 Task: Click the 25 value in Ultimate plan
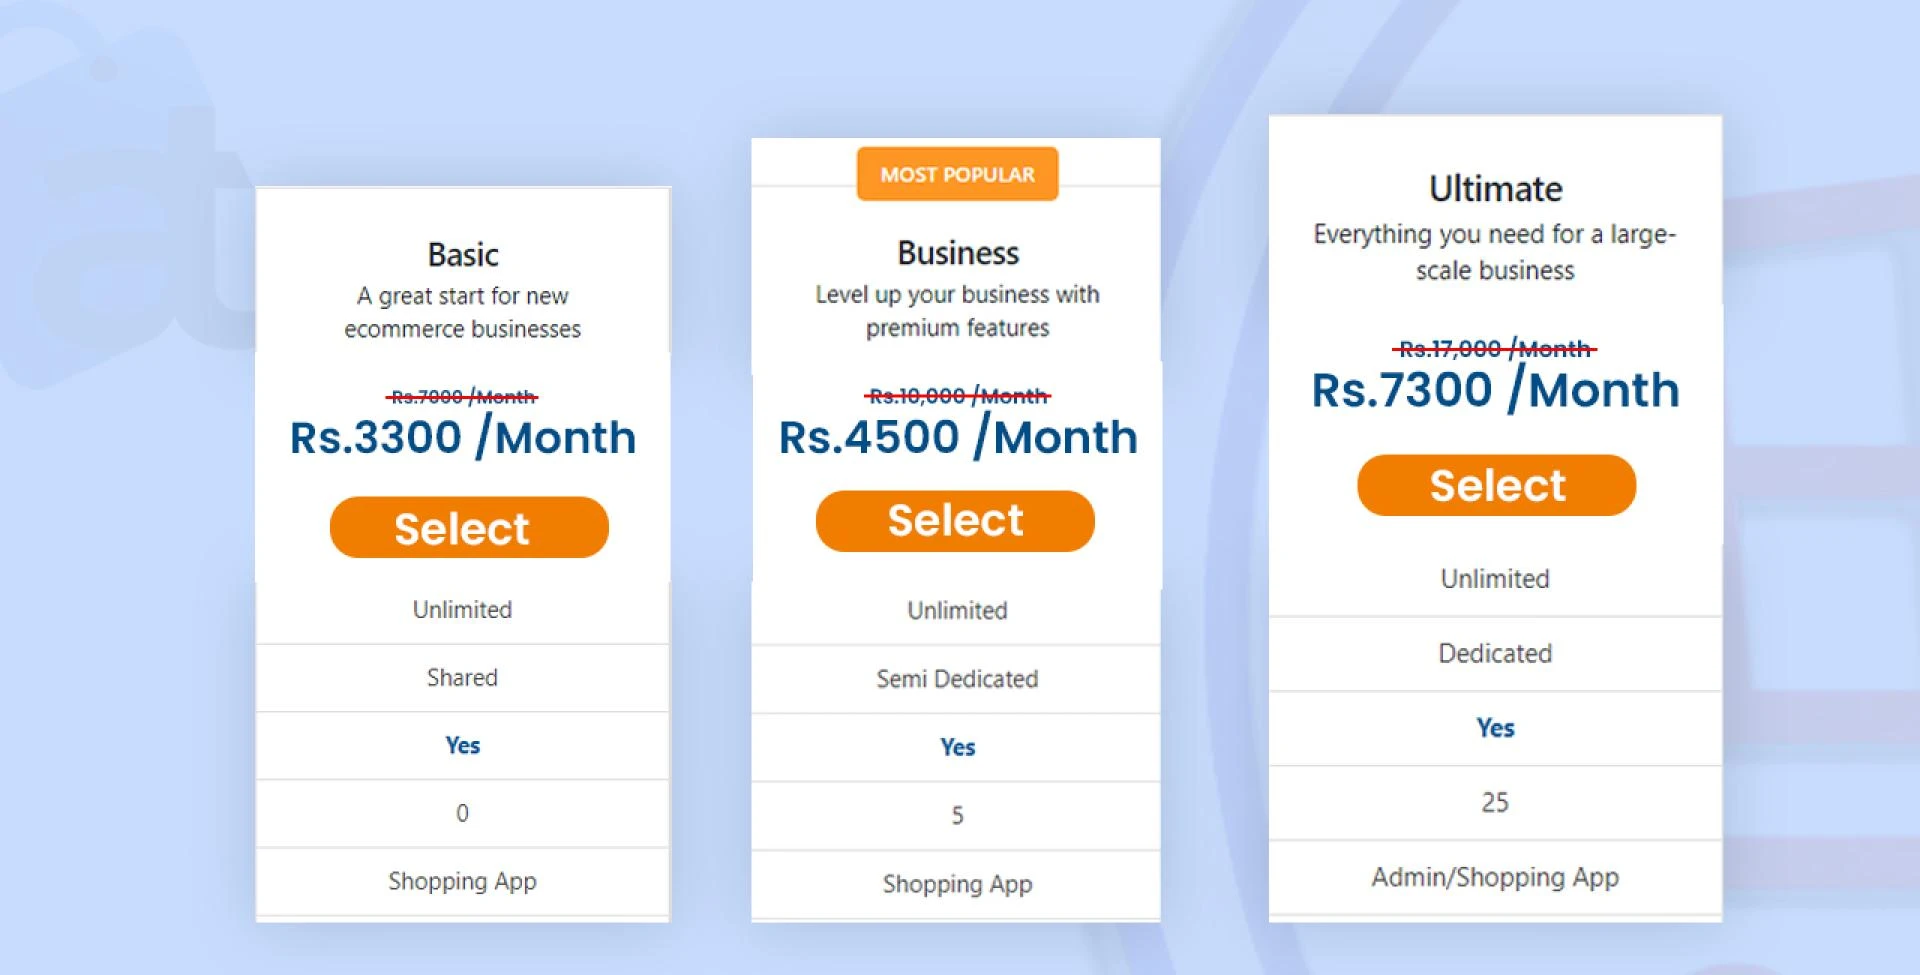pos(1495,802)
